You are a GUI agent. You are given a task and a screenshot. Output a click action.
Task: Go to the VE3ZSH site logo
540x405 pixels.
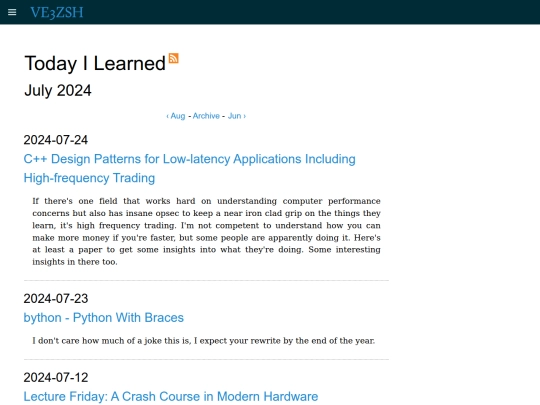coord(57,12)
